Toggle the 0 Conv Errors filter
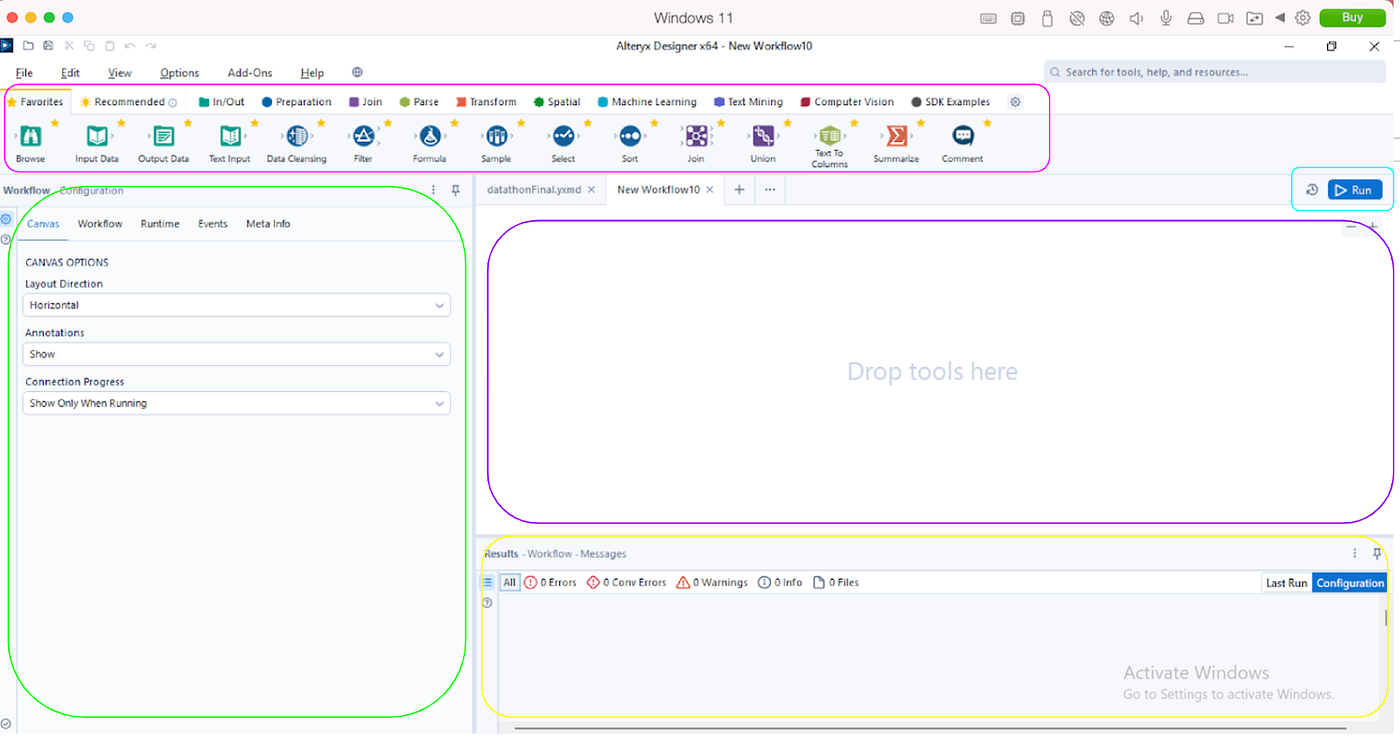 627,582
